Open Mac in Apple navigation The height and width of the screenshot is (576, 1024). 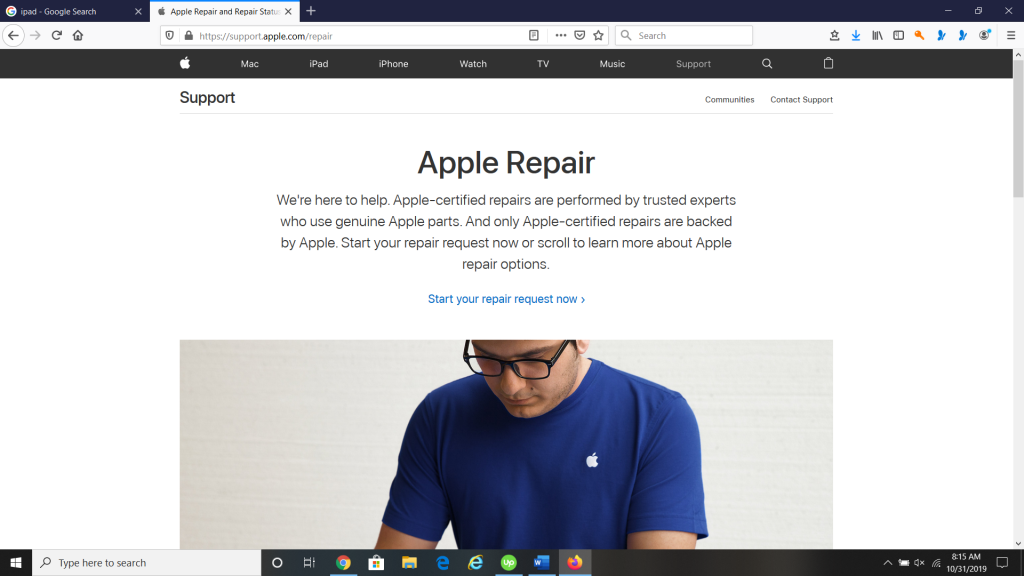pos(249,64)
